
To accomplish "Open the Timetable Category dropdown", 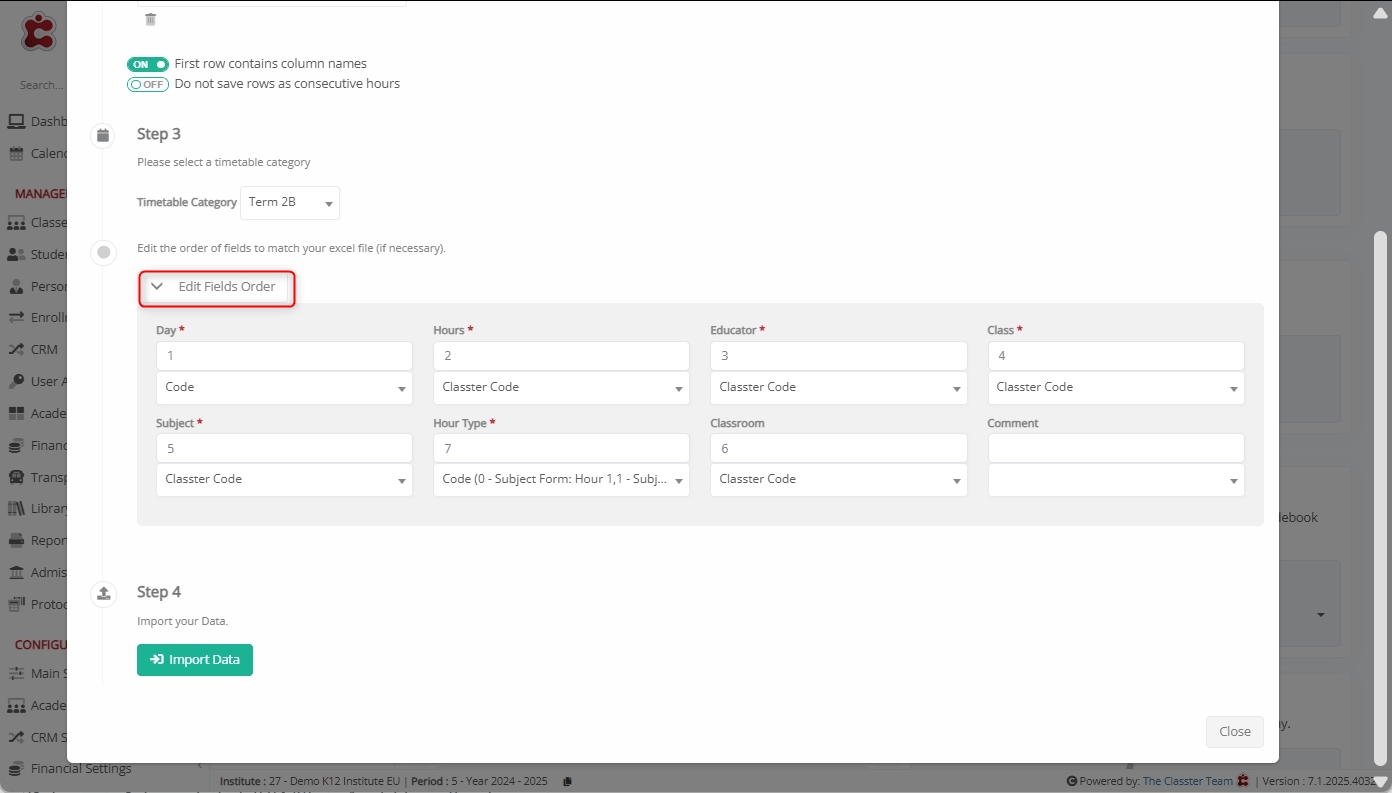I will 290,202.
